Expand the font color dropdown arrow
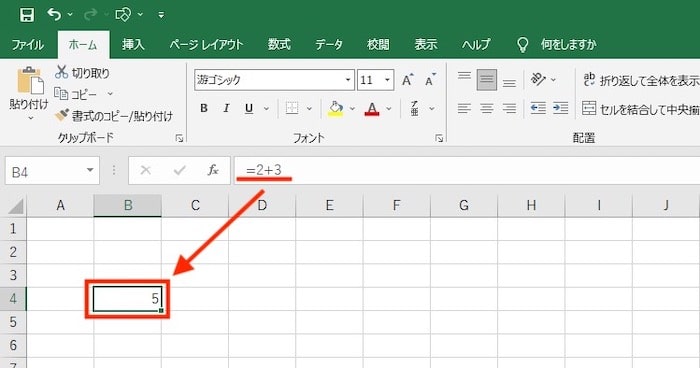The image size is (700, 368). [389, 109]
